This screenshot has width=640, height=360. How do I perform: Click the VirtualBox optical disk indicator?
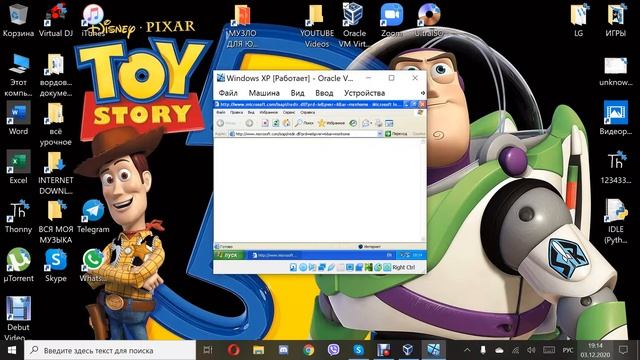pyautogui.click(x=303, y=267)
